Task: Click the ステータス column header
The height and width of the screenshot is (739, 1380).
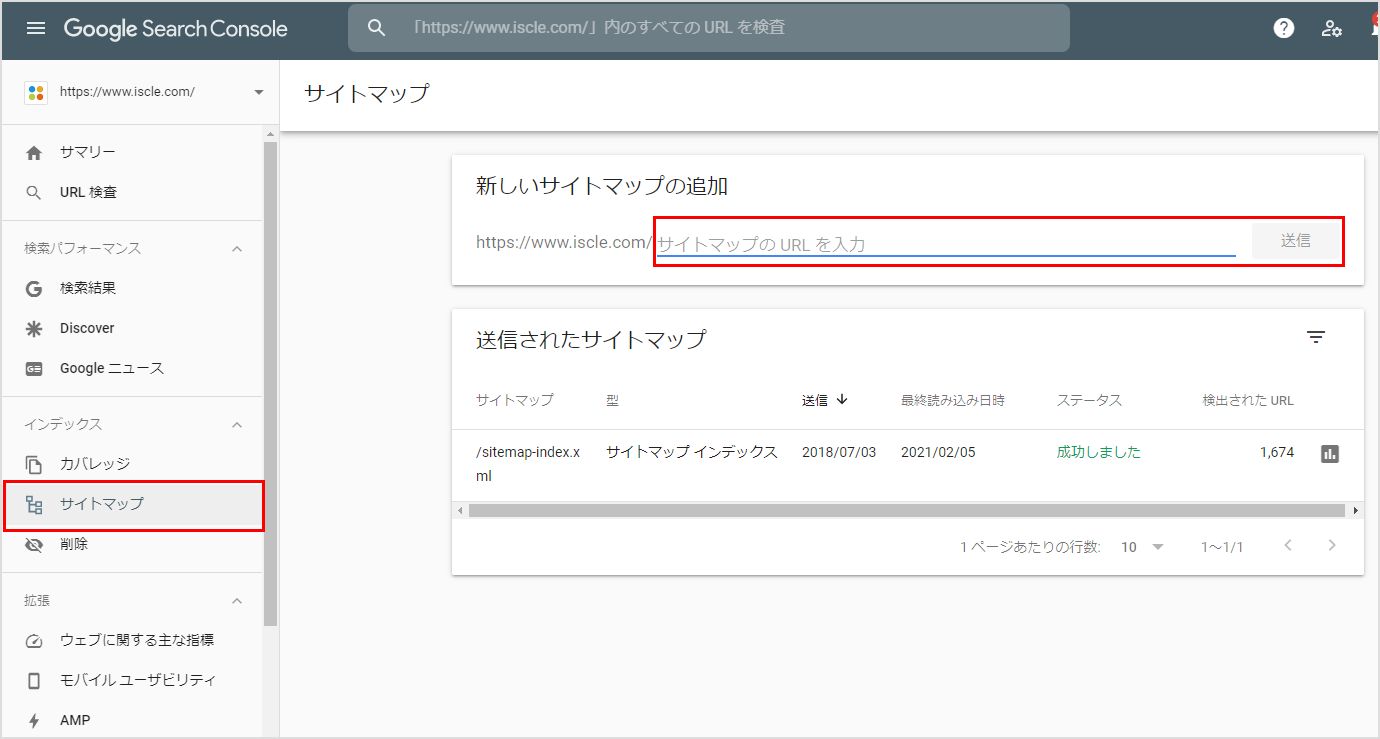Action: tap(1089, 400)
